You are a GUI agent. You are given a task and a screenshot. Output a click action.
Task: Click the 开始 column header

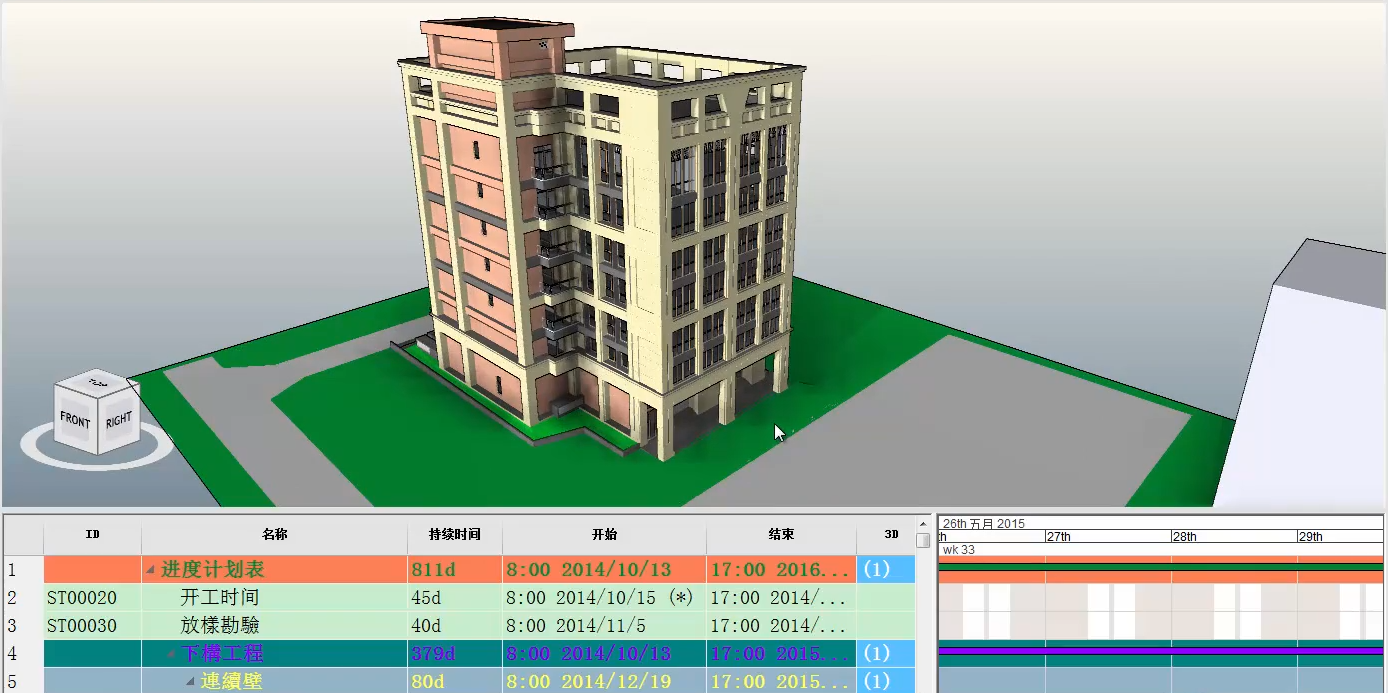pos(604,535)
